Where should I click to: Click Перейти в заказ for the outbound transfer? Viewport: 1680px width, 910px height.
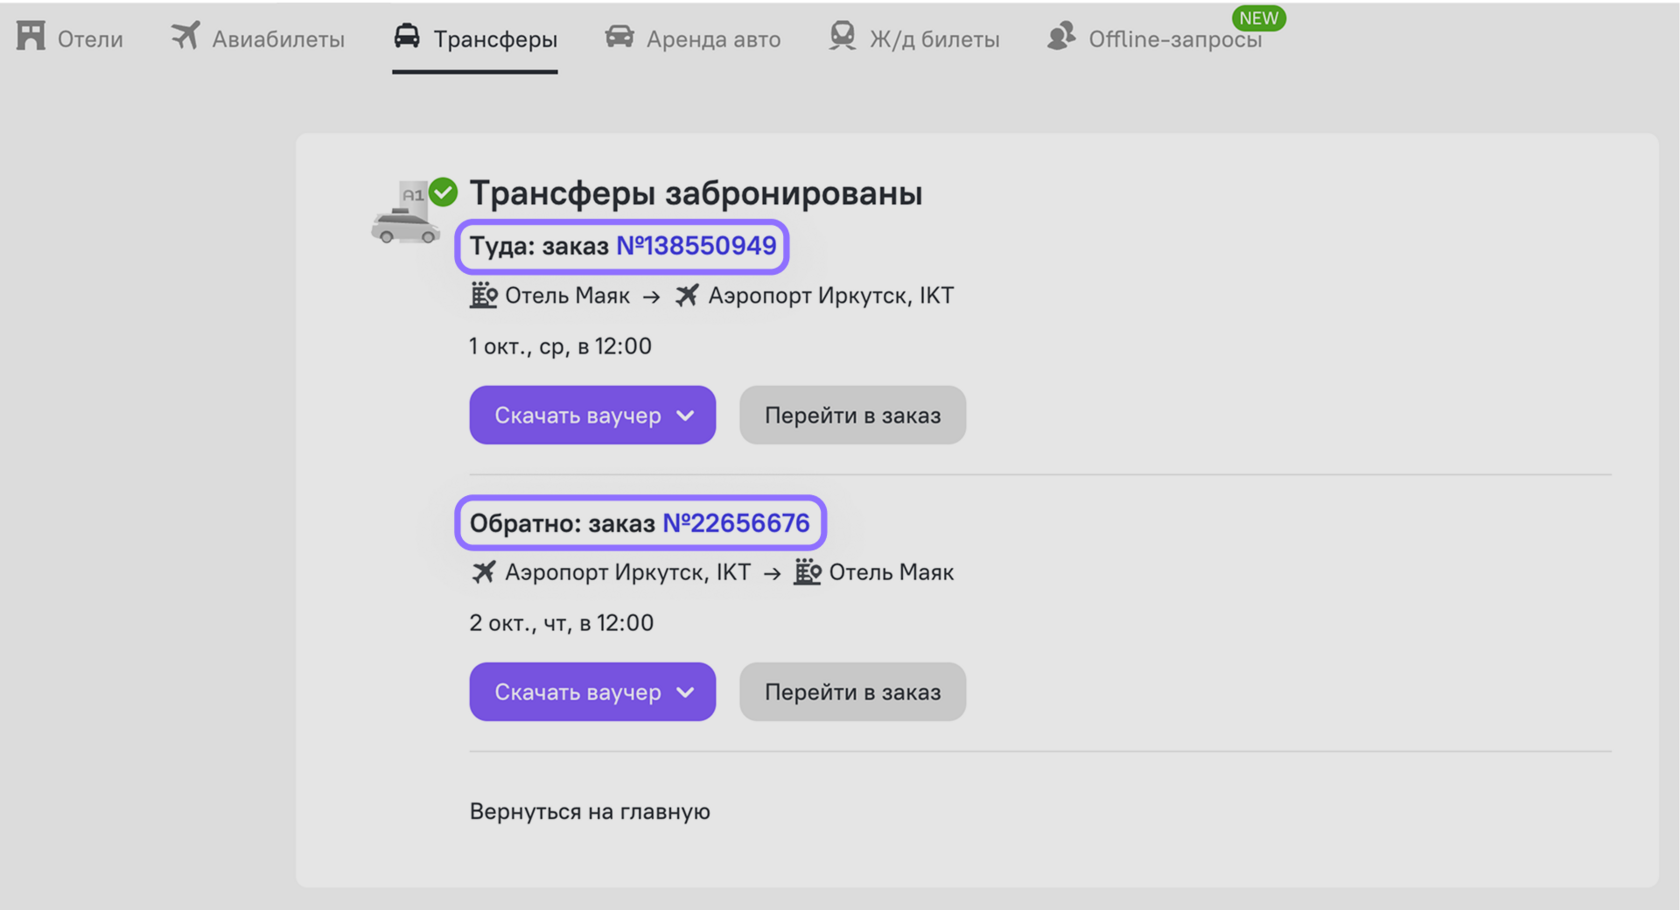(852, 415)
